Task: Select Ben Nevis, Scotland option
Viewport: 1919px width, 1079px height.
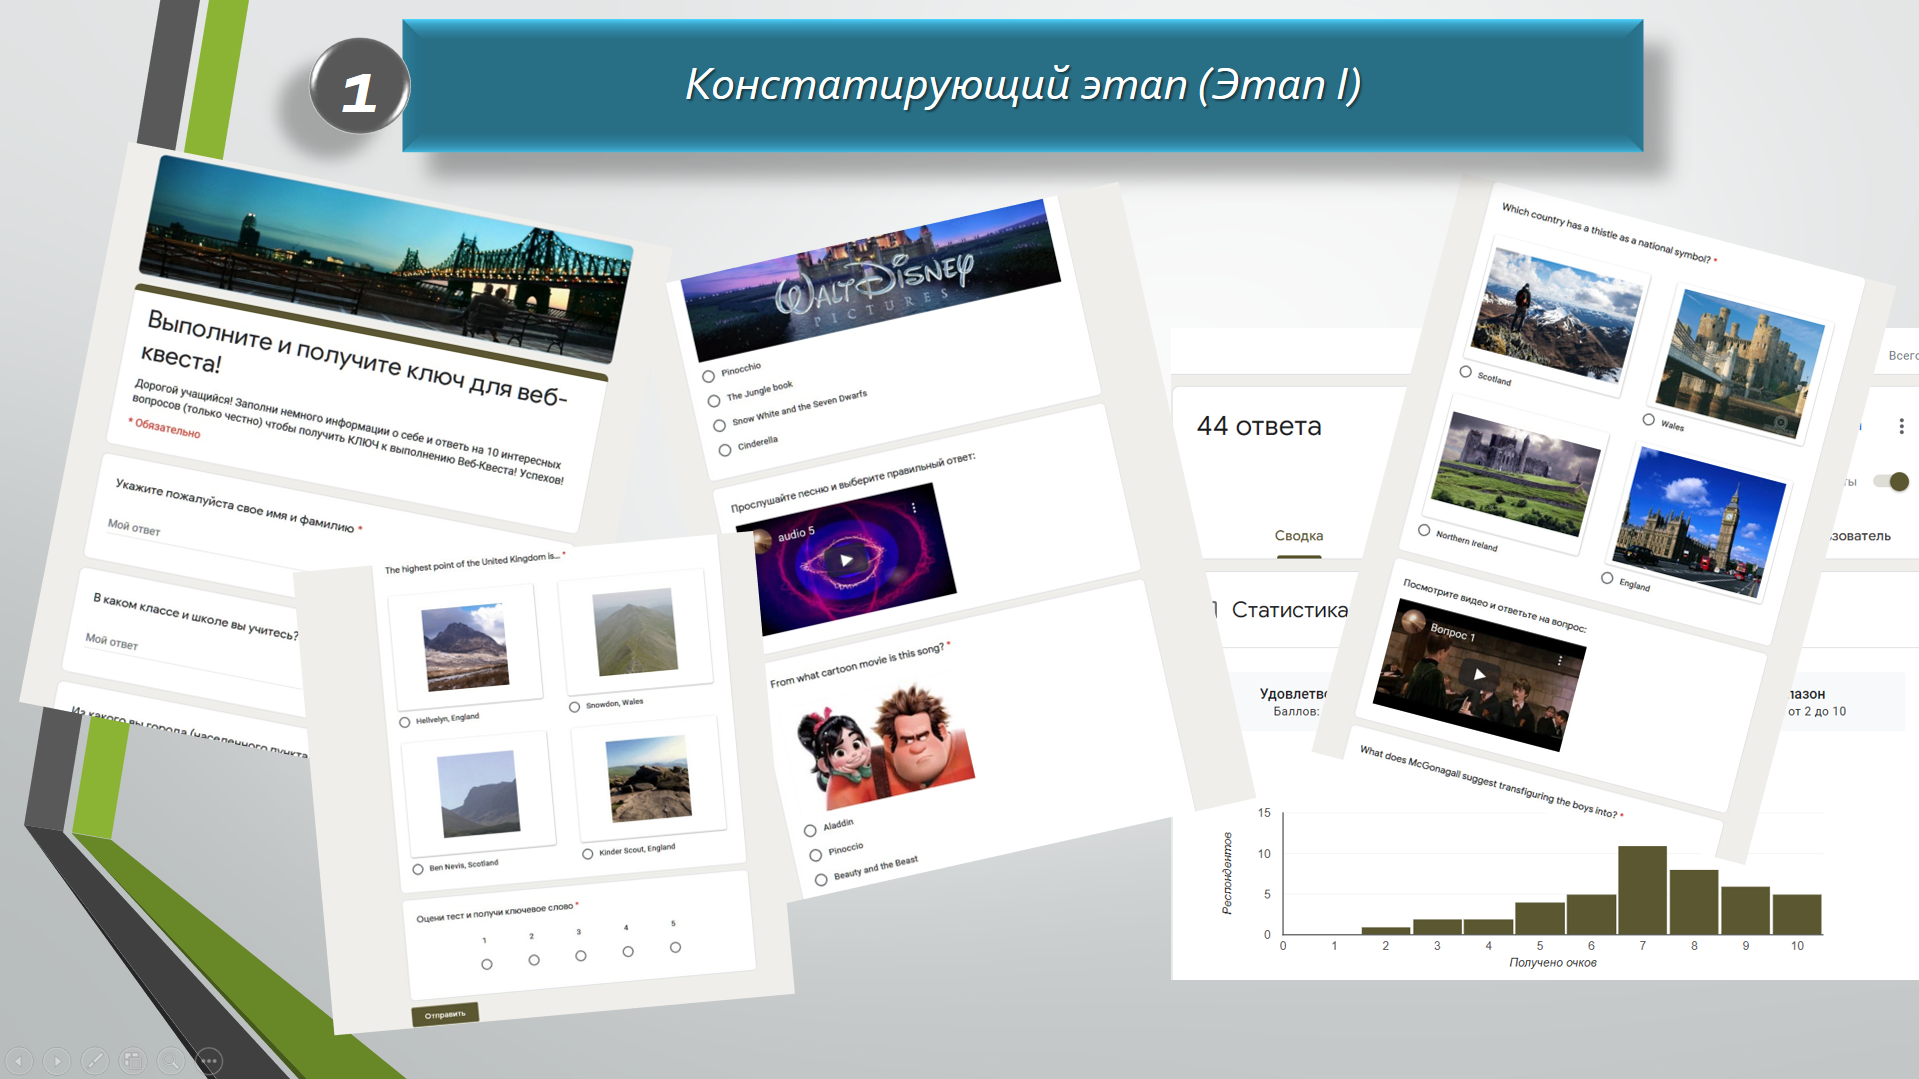Action: (418, 869)
